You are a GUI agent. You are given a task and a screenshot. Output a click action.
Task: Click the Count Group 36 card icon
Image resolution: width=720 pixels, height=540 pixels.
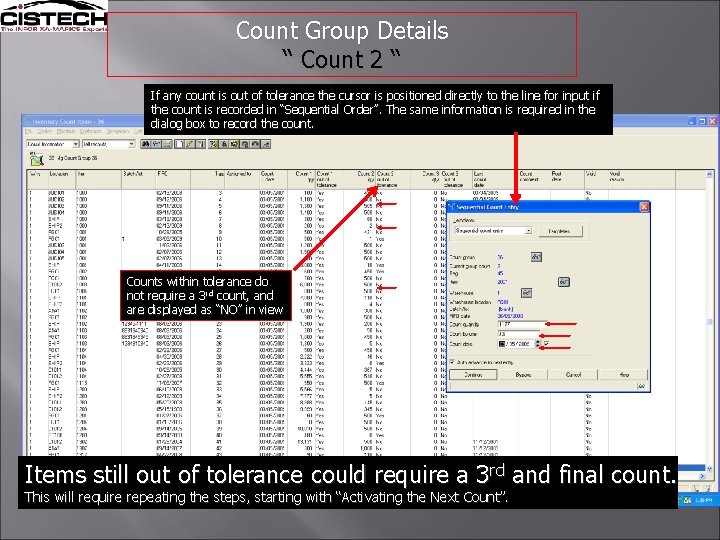click(37, 158)
